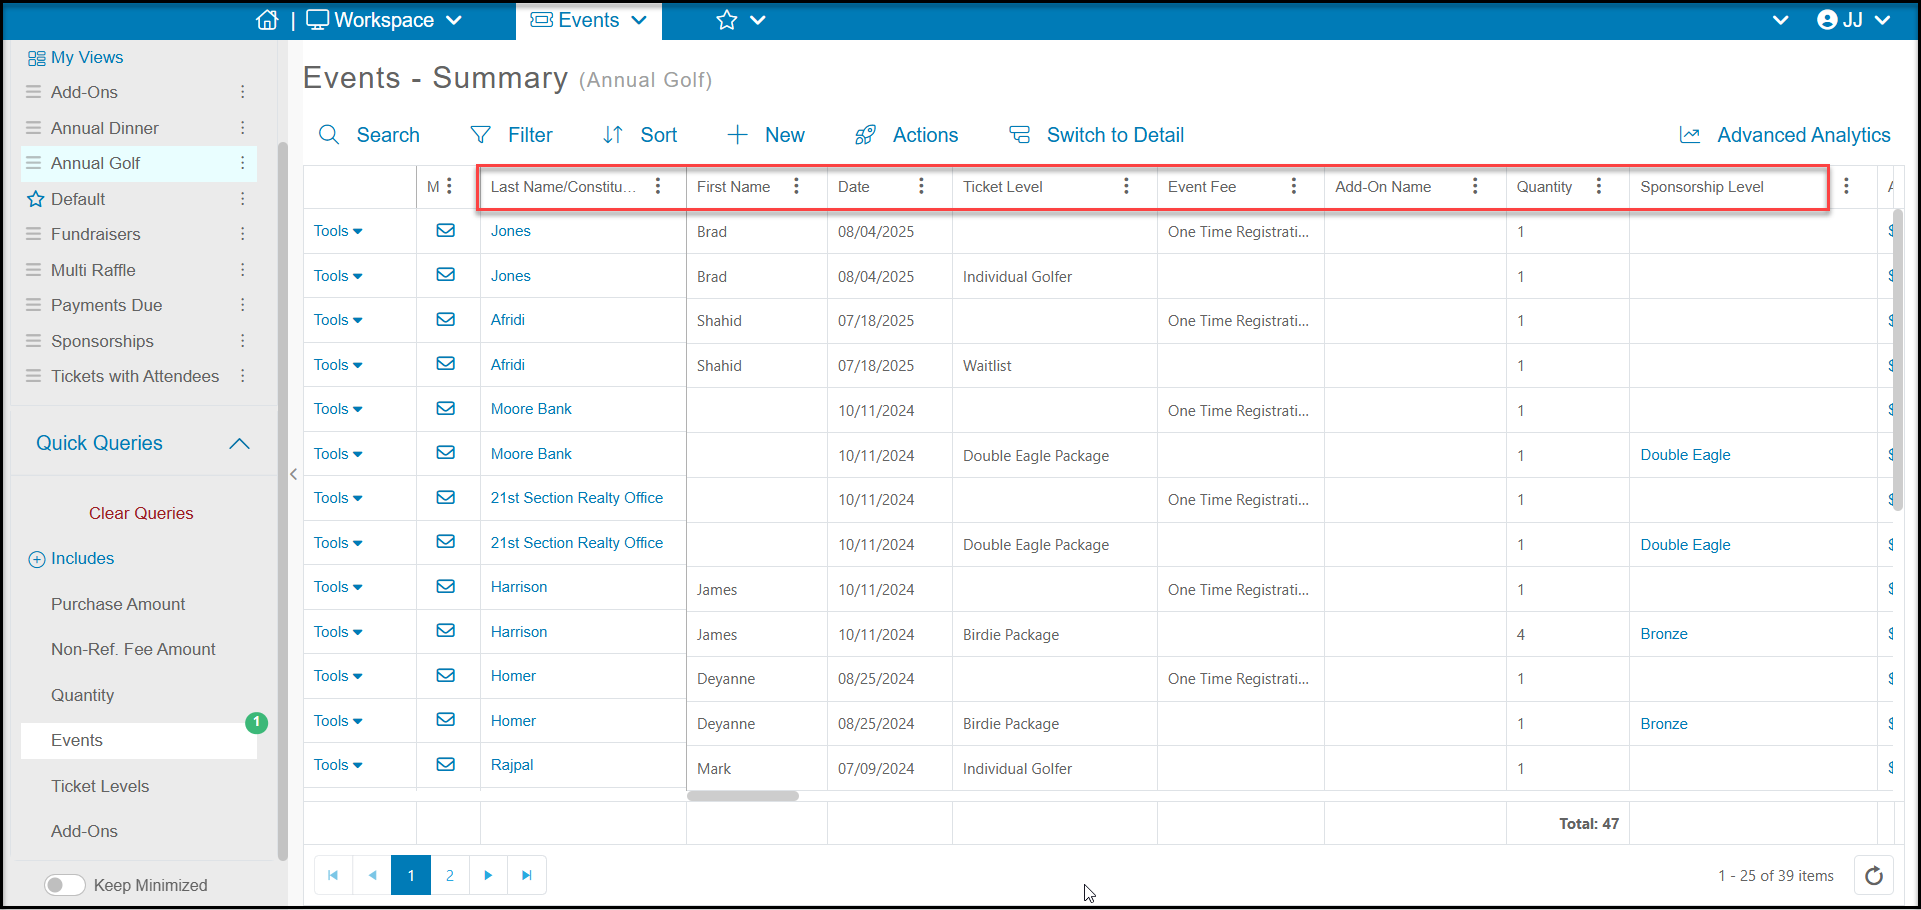Viewport: 1921px width, 910px height.
Task: Toggle Keep Minimized switch
Action: tap(65, 885)
